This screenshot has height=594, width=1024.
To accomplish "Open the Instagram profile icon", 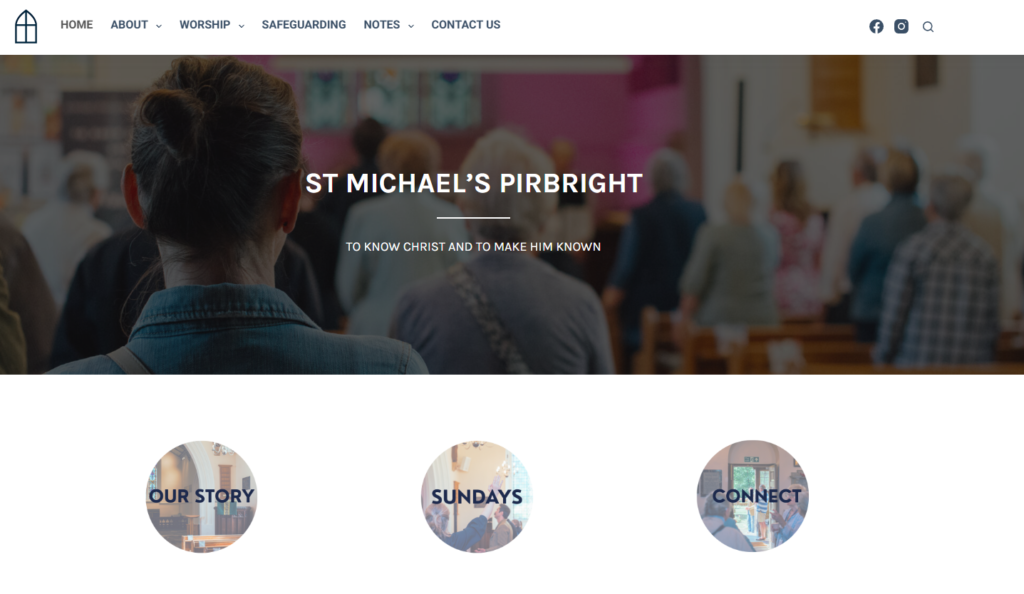I will click(x=901, y=26).
